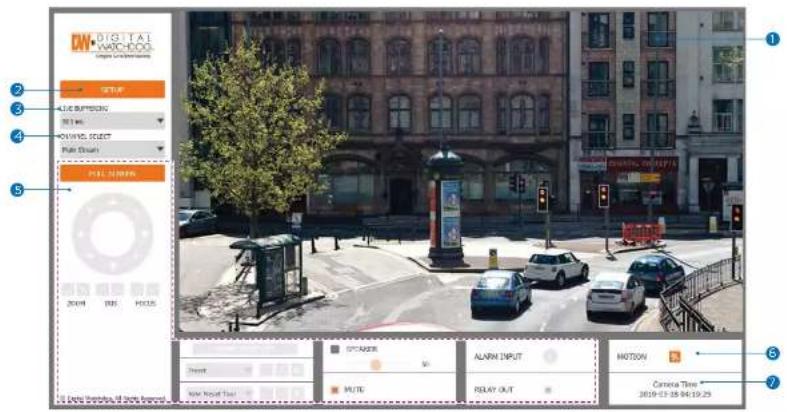787x412 pixels.
Task: Switch the view to FULL SCREEN
Action: [112, 173]
